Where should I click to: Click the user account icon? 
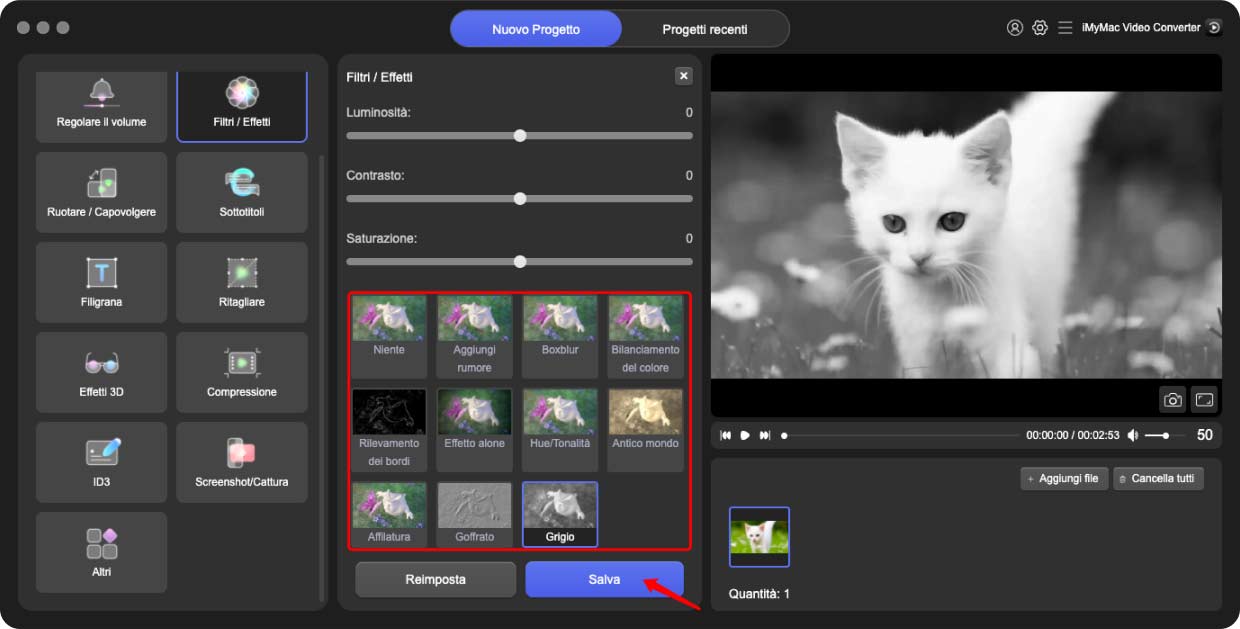1015,28
